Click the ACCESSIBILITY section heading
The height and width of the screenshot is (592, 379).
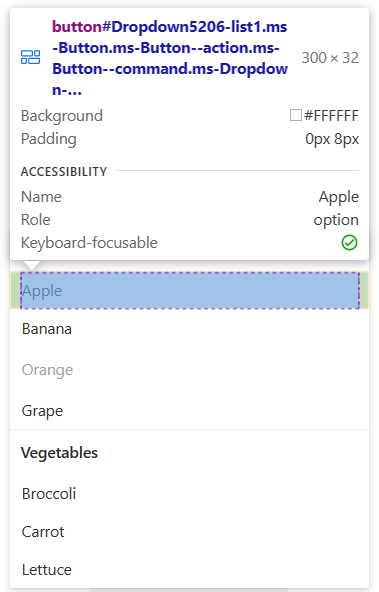(x=64, y=172)
